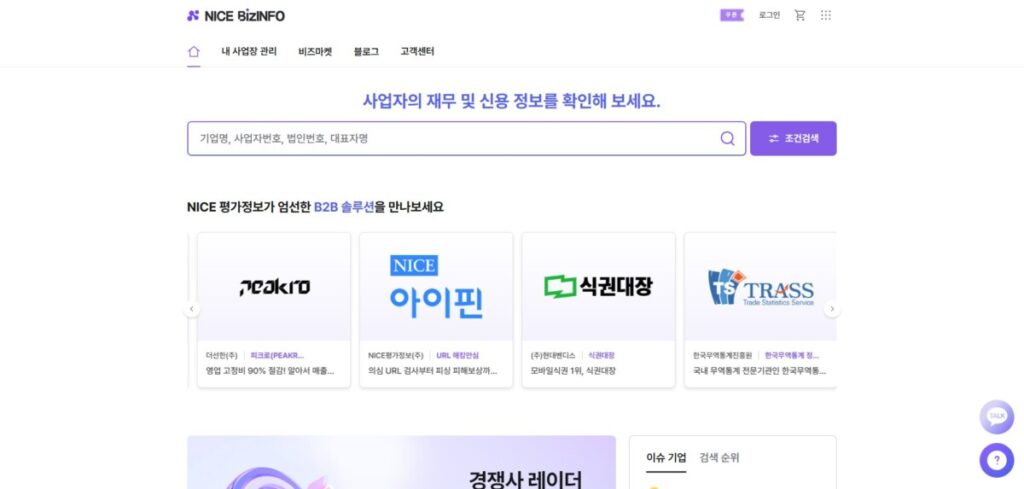Select the 이슈 기업 tab
Viewport: 1024px width, 489px height.
tap(666, 458)
